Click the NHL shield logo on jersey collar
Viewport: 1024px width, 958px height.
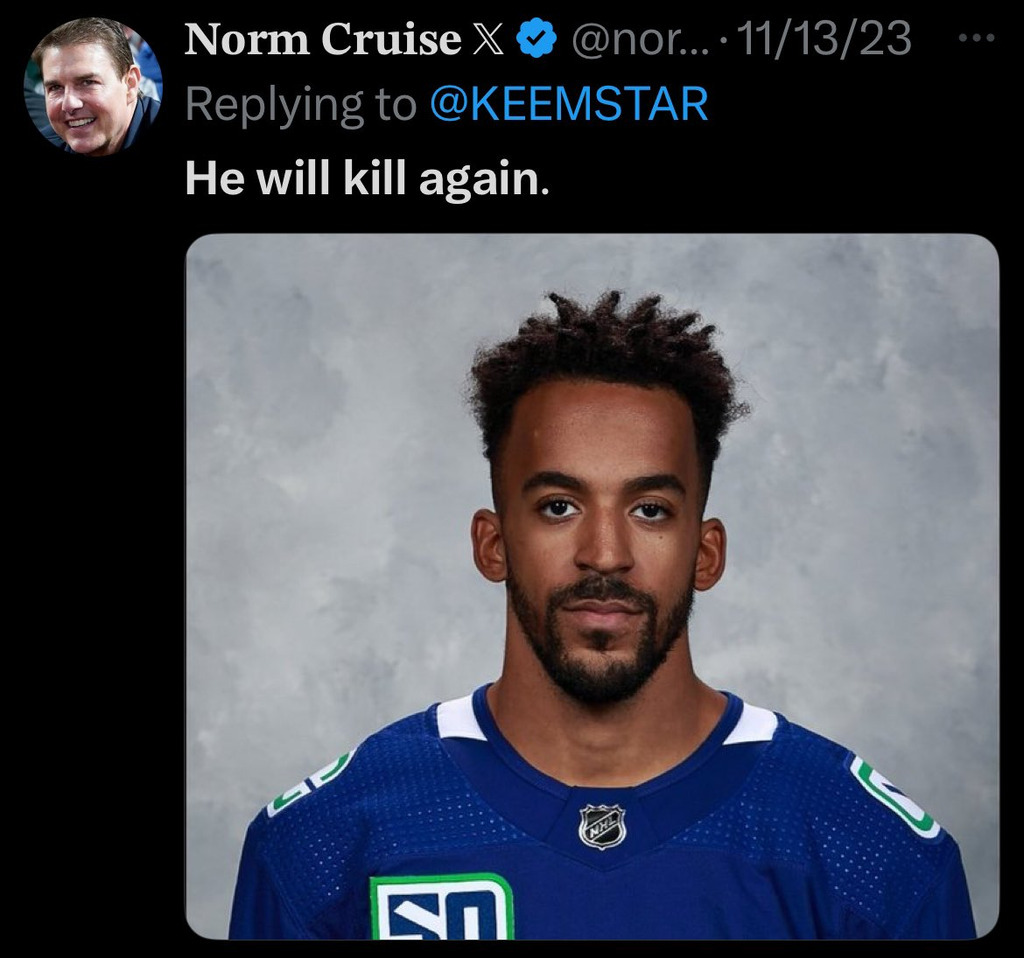602,827
